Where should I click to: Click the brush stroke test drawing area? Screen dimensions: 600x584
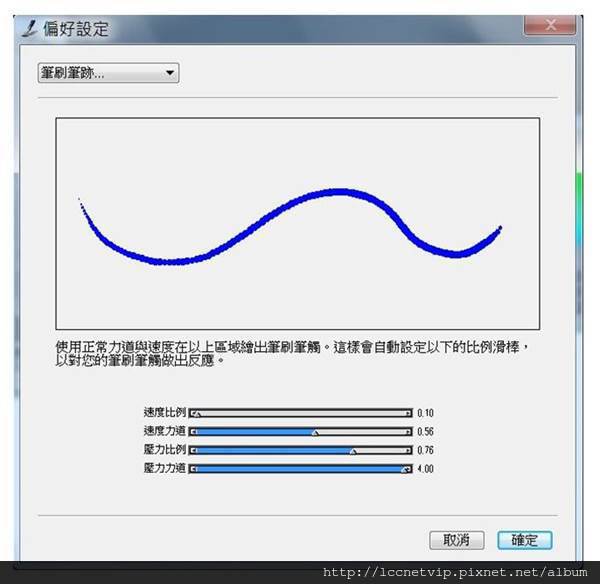pos(298,223)
